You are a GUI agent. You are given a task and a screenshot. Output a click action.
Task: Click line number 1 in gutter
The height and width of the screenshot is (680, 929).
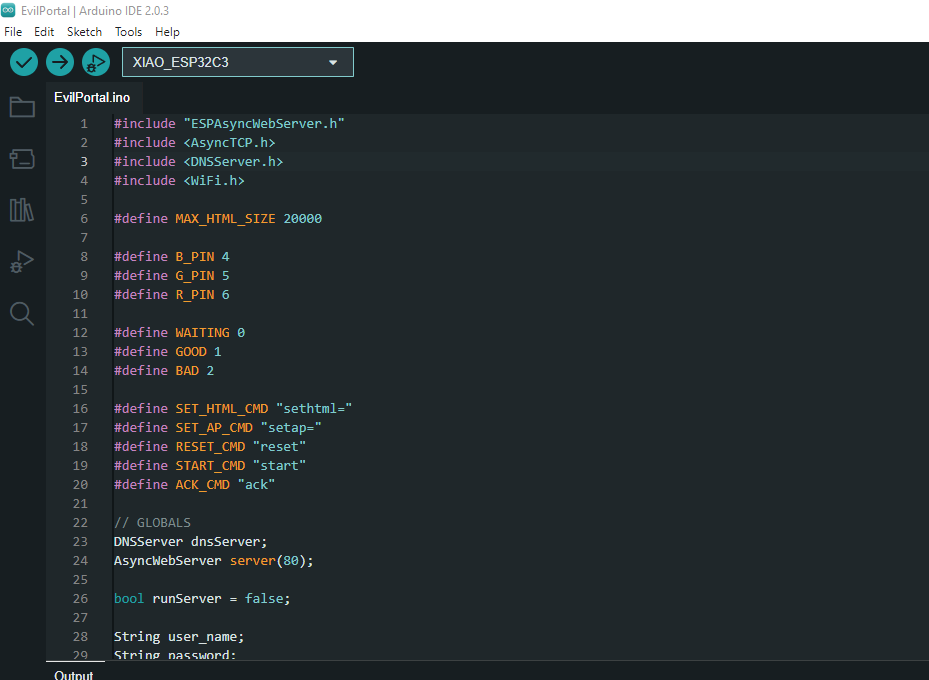(x=84, y=123)
